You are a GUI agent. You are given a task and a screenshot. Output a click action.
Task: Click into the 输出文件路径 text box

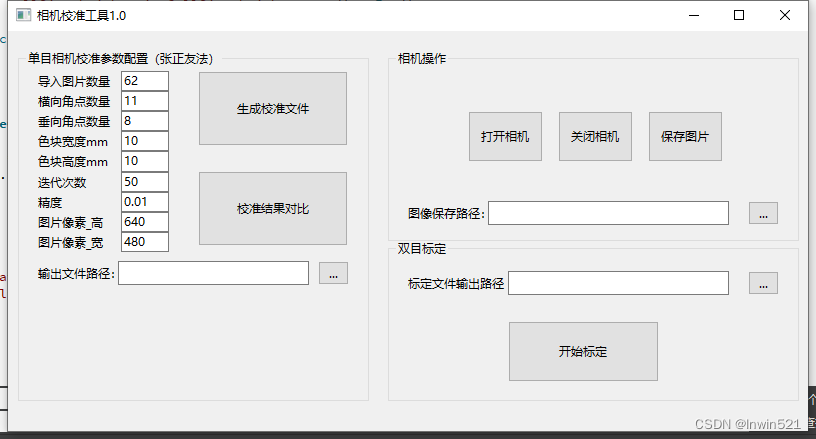213,273
